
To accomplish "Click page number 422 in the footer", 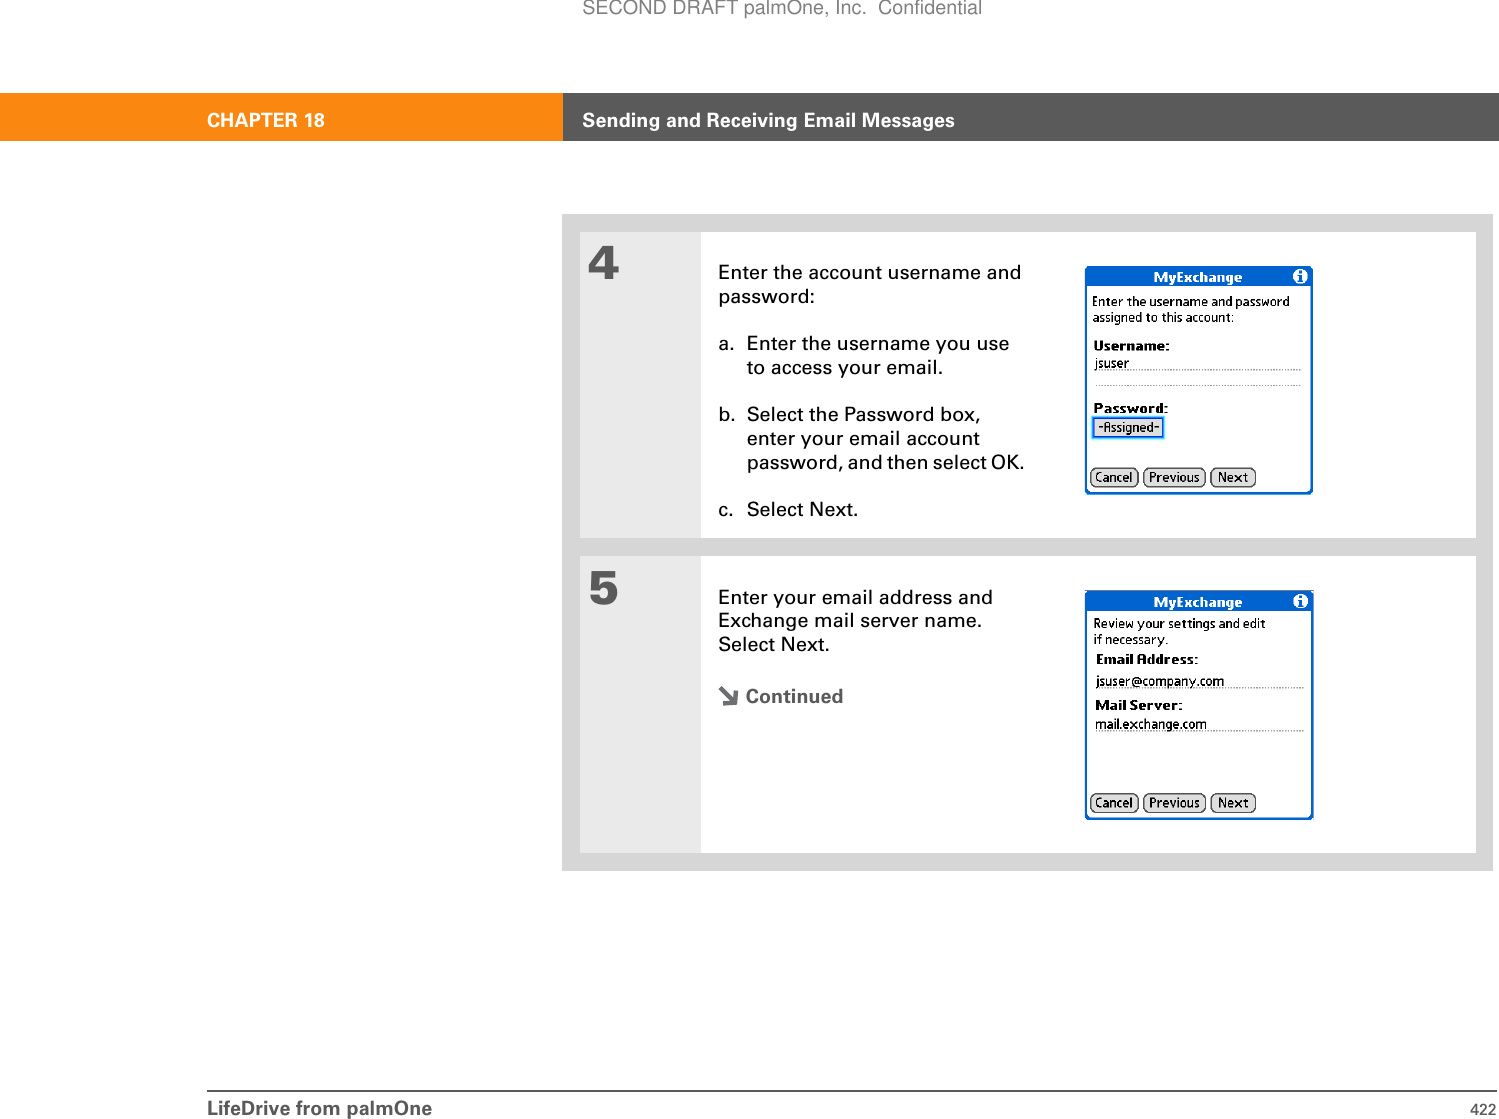I will click(1482, 1109).
